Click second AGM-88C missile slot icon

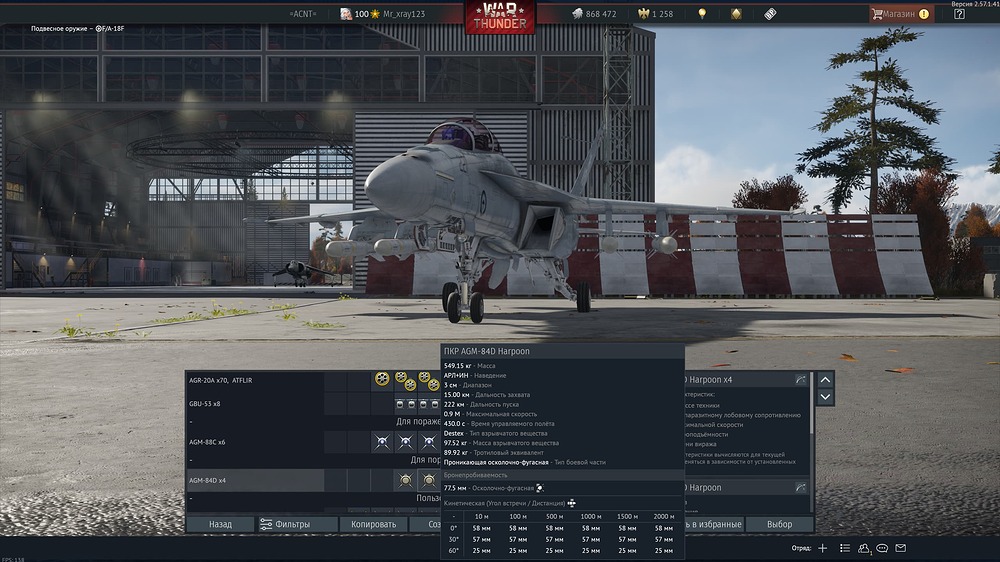406,441
